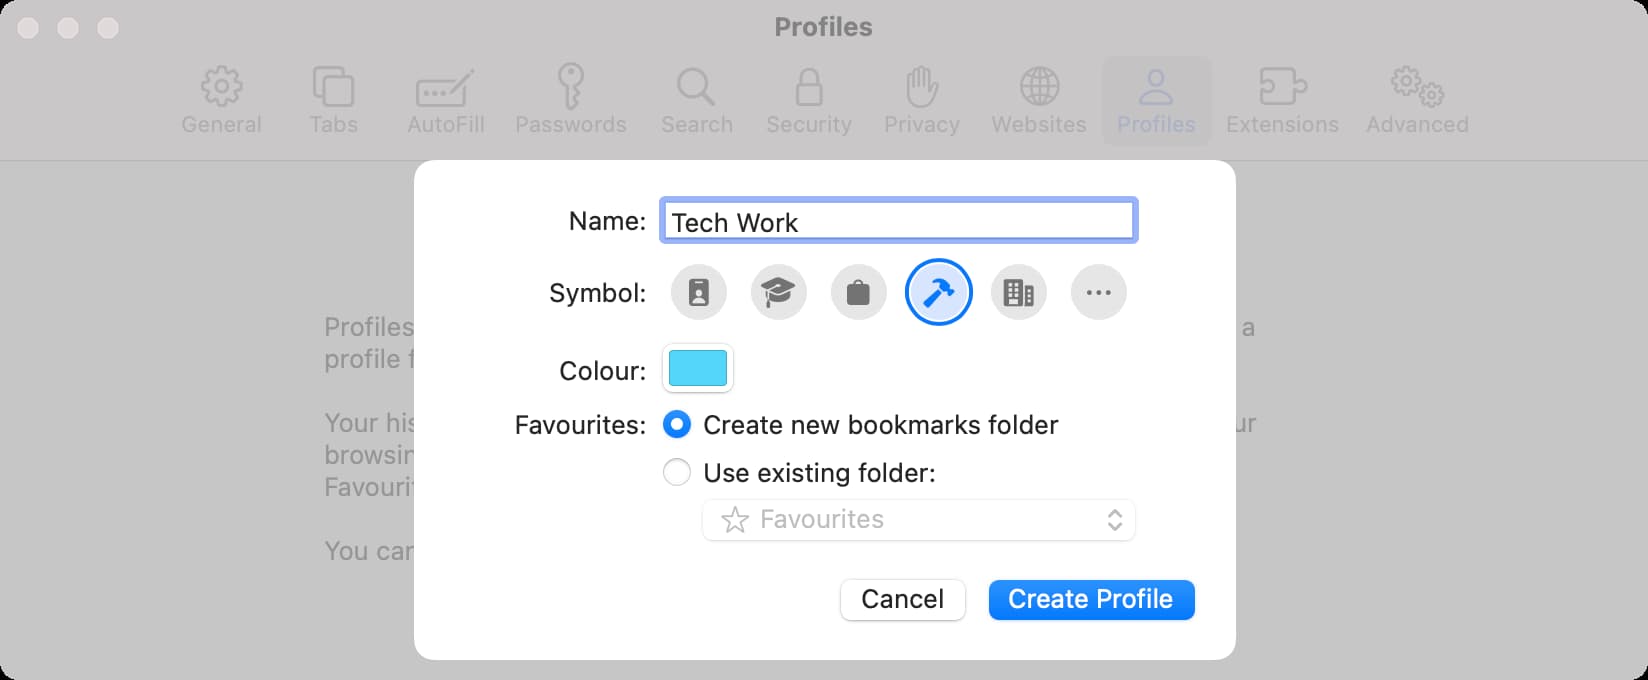Select Create new bookmarks folder option
The image size is (1648, 680).
677,425
